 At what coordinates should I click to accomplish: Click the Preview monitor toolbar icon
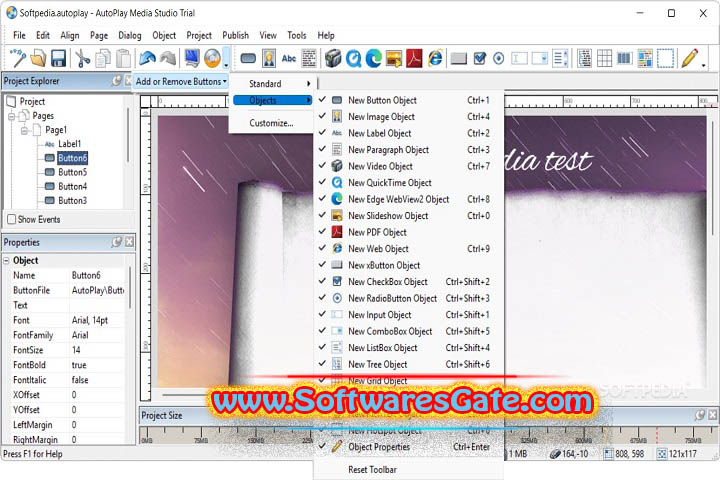coord(191,58)
